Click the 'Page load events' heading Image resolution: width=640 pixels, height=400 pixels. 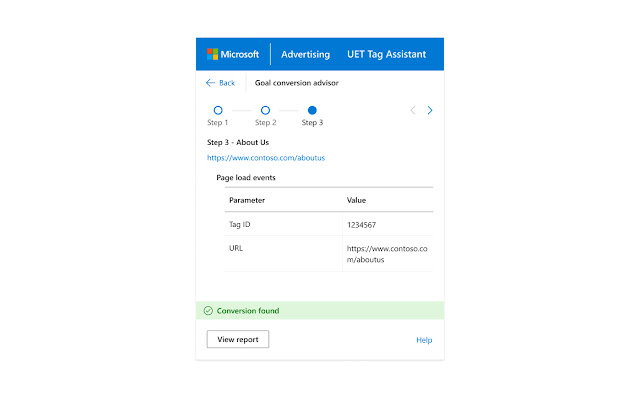click(246, 178)
